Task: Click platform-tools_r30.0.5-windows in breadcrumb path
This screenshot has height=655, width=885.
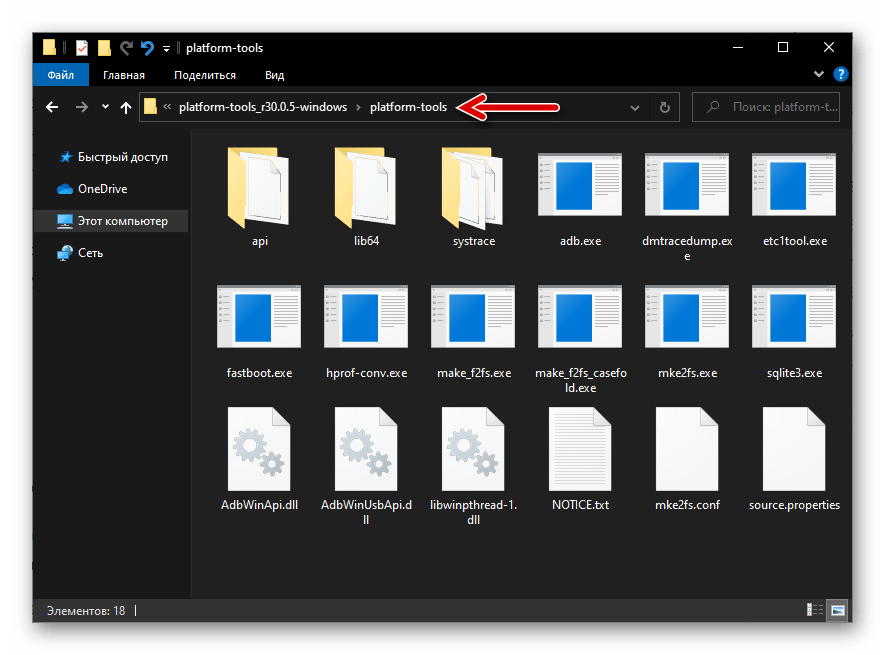Action: [x=262, y=108]
